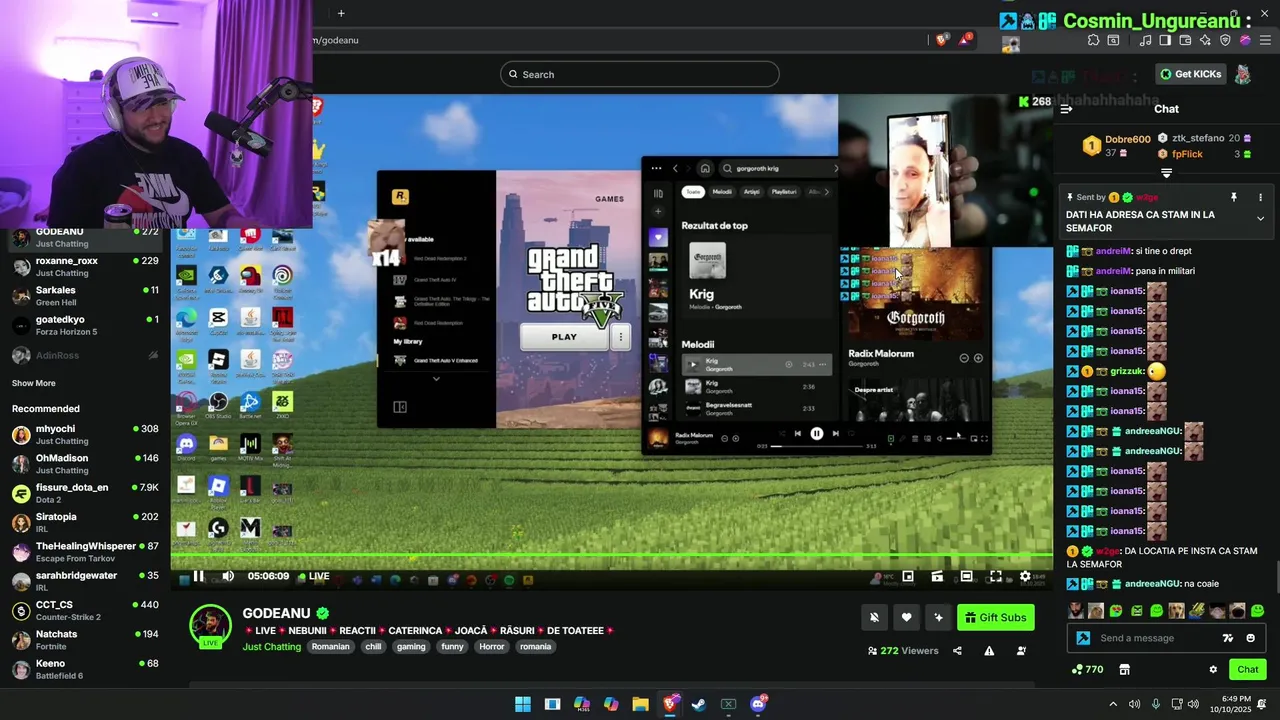
Task: Enter fullscreen mode on stream player
Action: pos(996,576)
